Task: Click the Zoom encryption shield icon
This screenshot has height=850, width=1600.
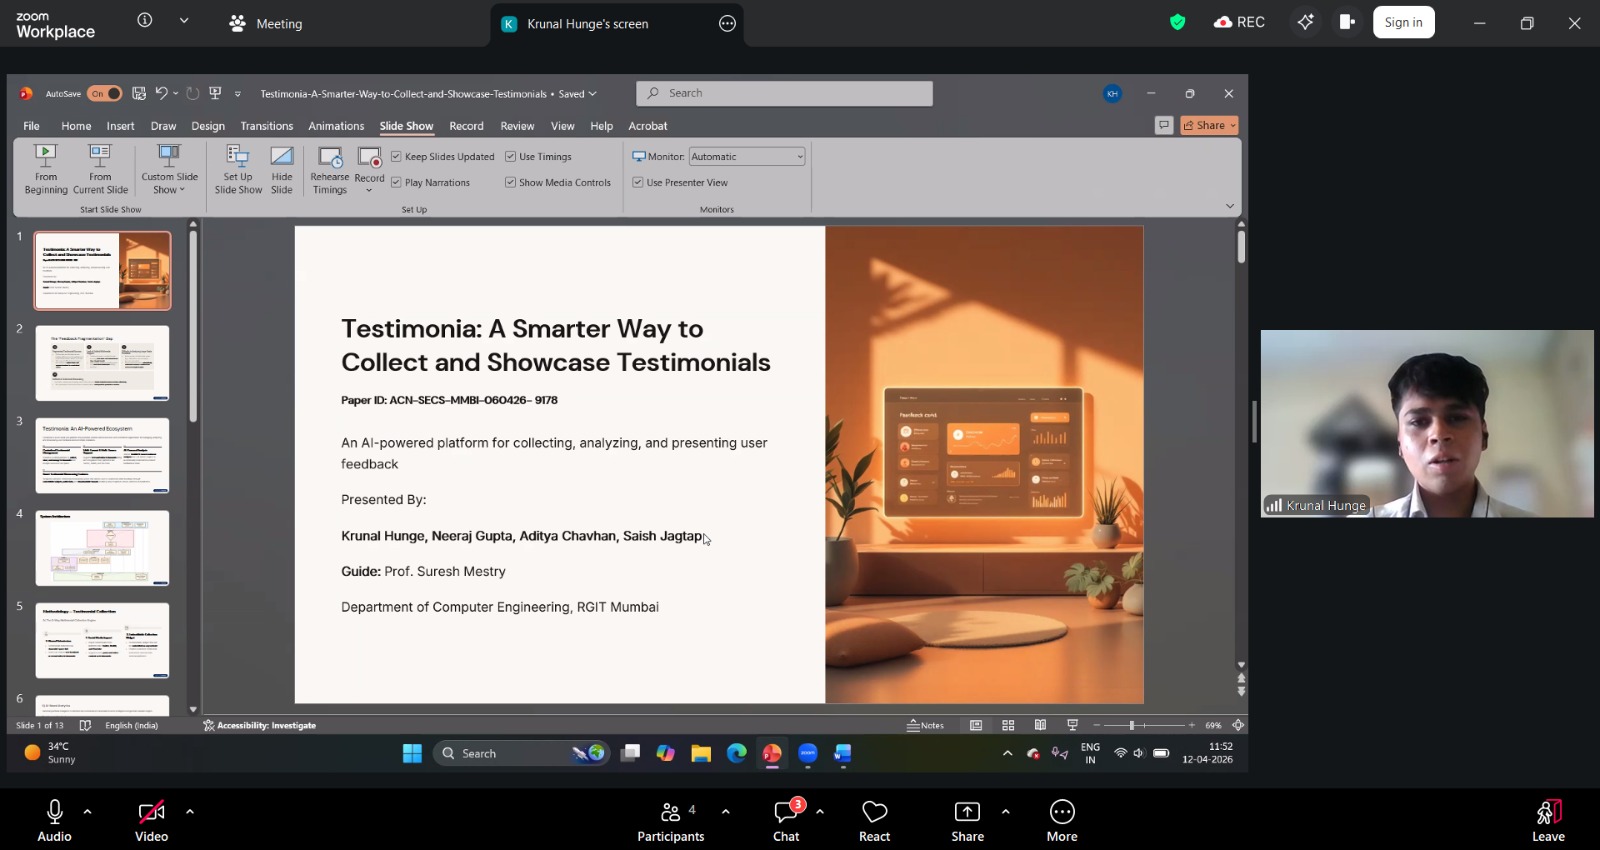Action: tap(1177, 22)
